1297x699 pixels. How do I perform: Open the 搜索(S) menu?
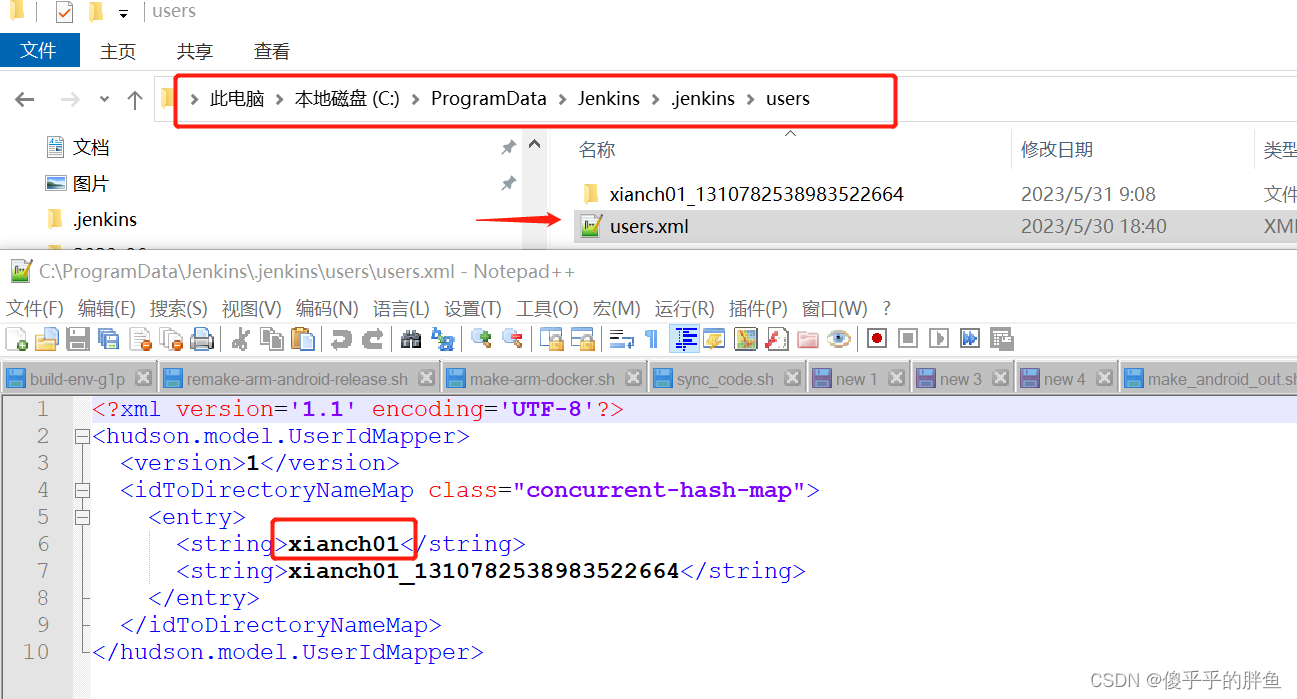pos(179,308)
